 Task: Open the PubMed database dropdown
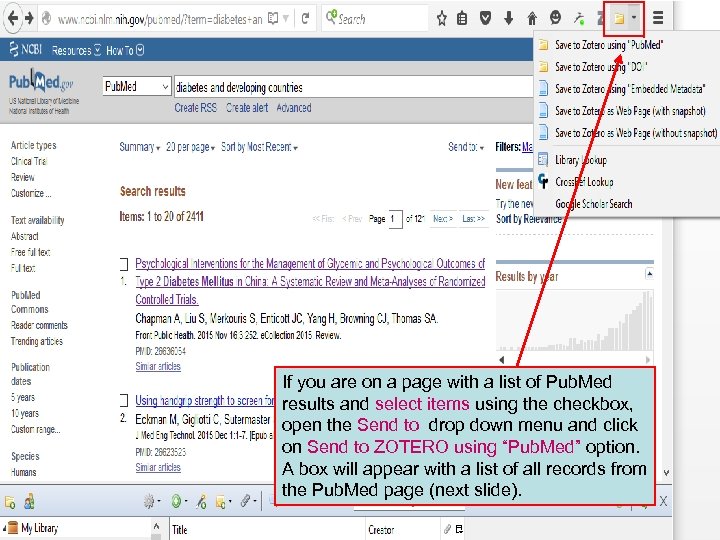137,86
